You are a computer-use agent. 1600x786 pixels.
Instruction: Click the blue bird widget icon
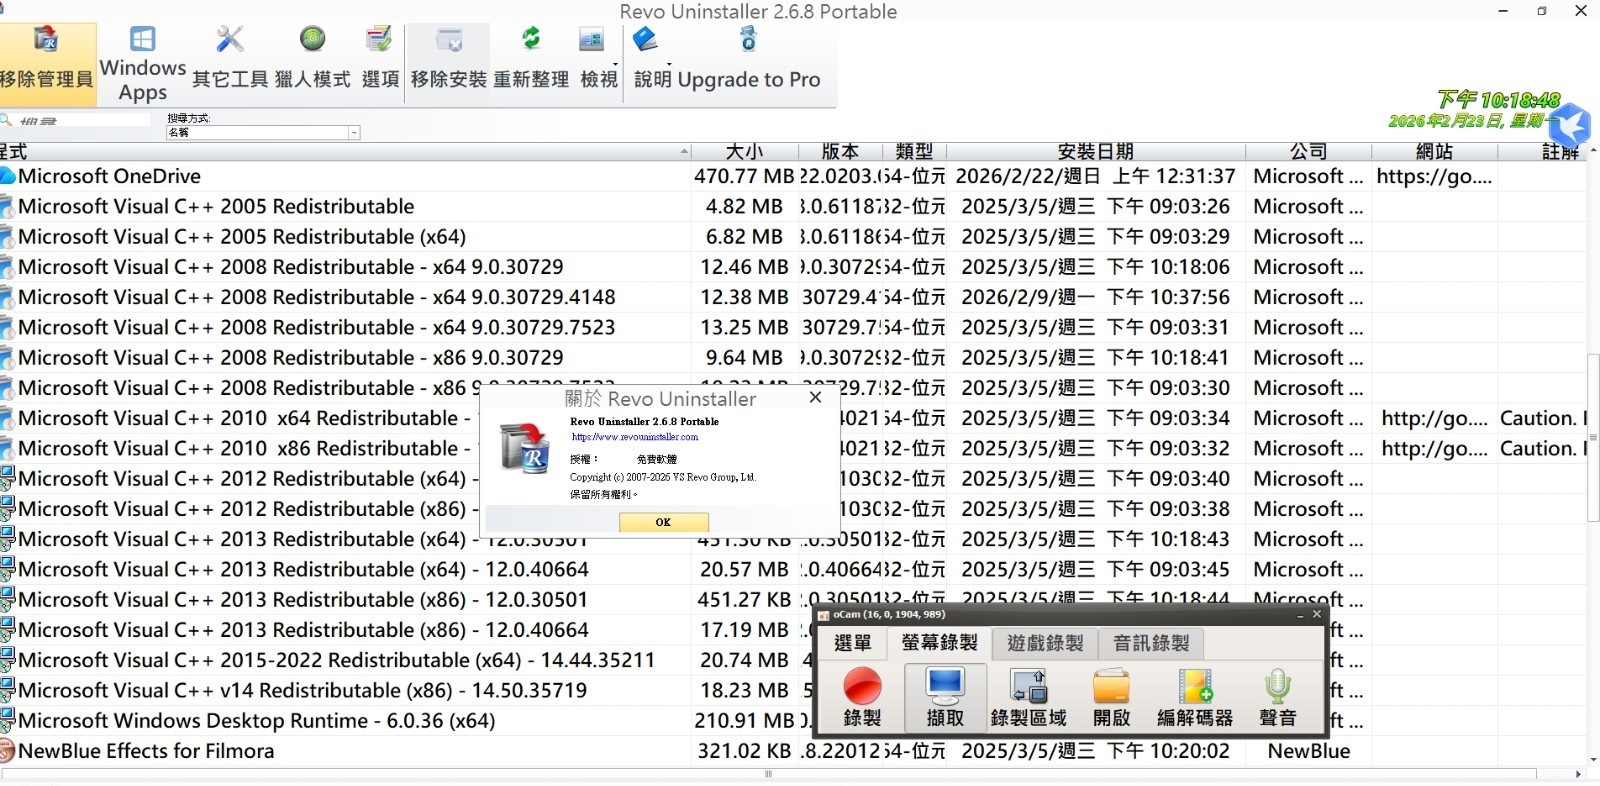click(1569, 125)
